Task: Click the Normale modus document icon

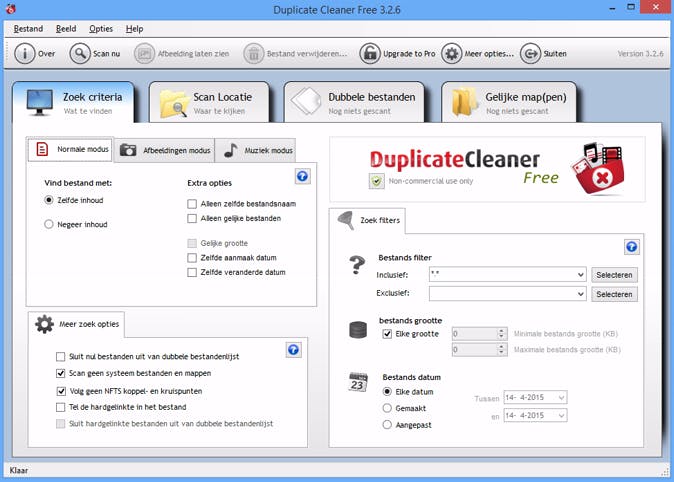Action: coord(42,149)
